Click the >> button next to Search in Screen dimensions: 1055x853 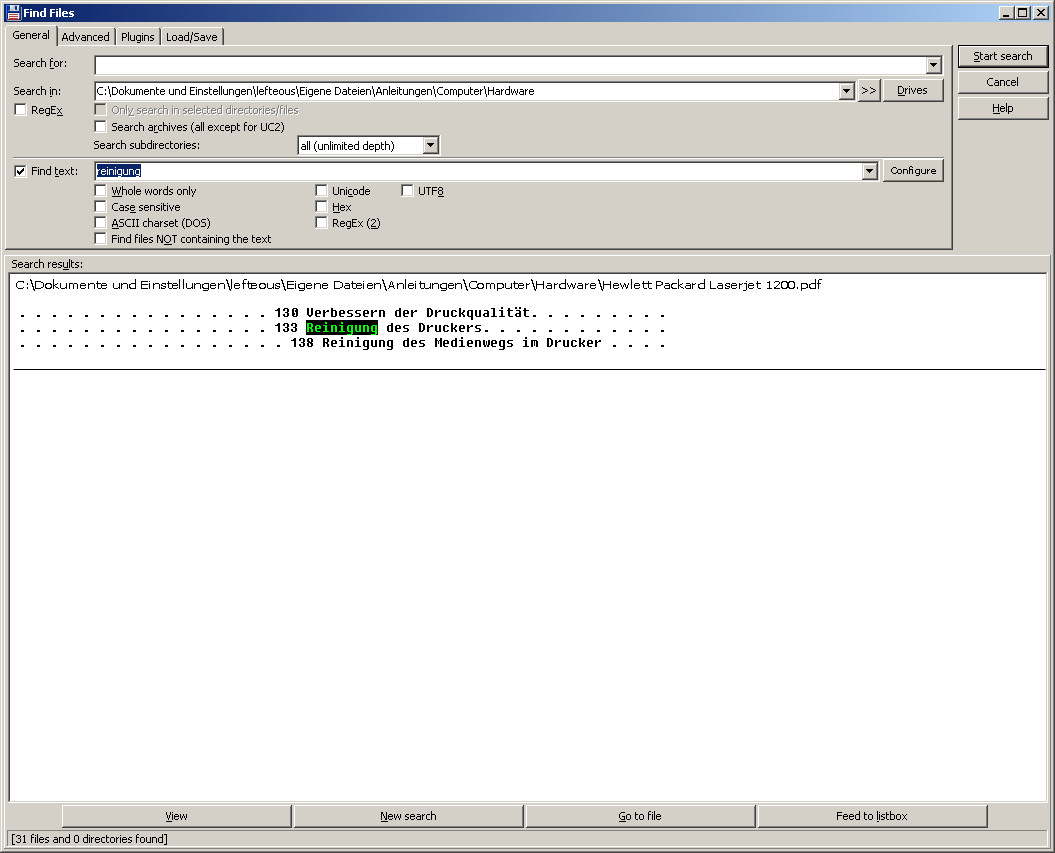(869, 90)
